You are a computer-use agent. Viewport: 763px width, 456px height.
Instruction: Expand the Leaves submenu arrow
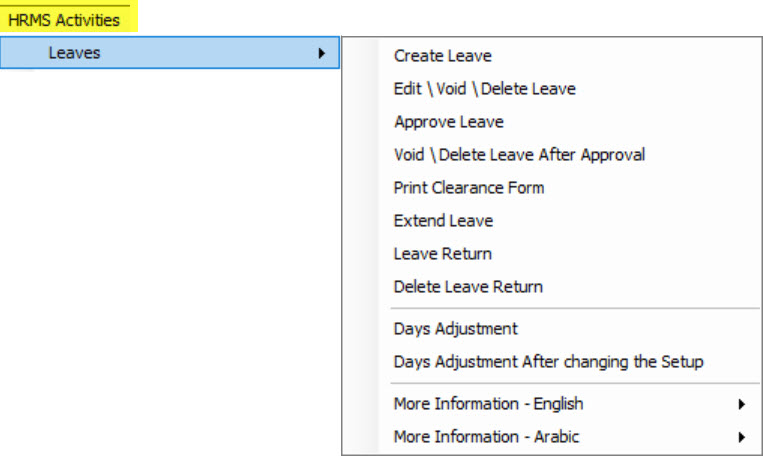click(322, 53)
